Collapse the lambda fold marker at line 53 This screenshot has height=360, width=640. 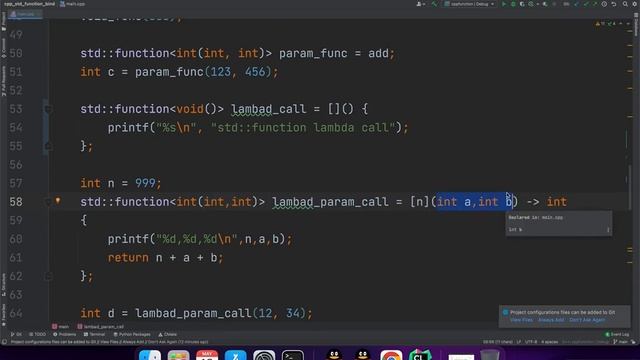(x=48, y=109)
